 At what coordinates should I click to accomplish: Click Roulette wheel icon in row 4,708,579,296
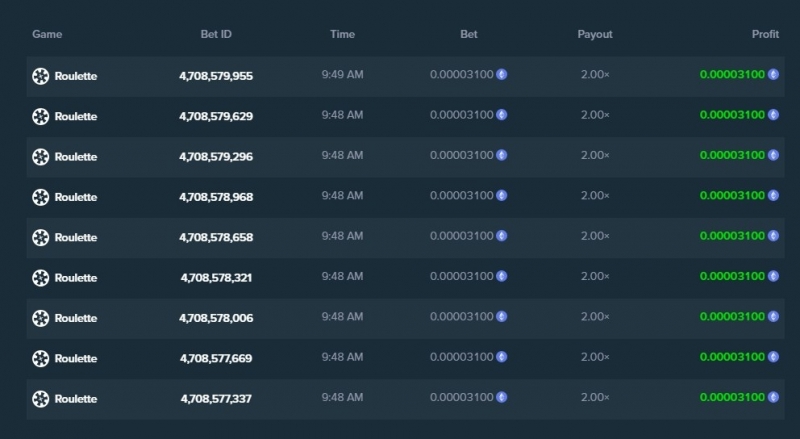click(x=41, y=157)
